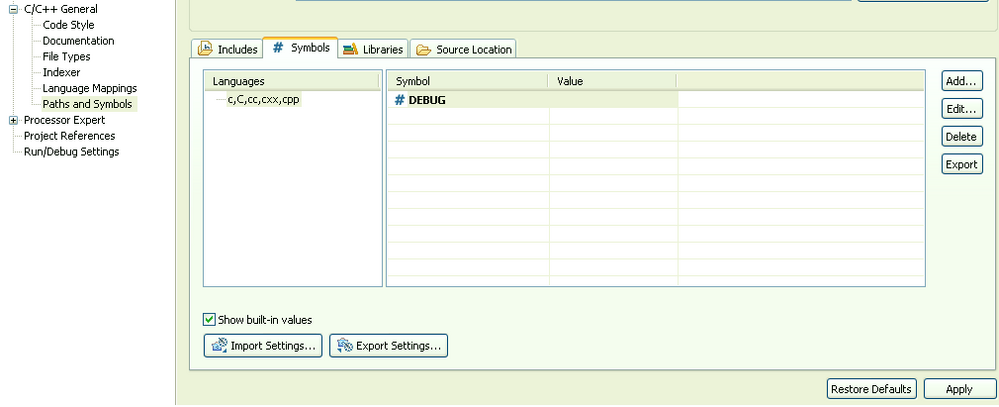Click the Export Settings... button

(x=389, y=346)
